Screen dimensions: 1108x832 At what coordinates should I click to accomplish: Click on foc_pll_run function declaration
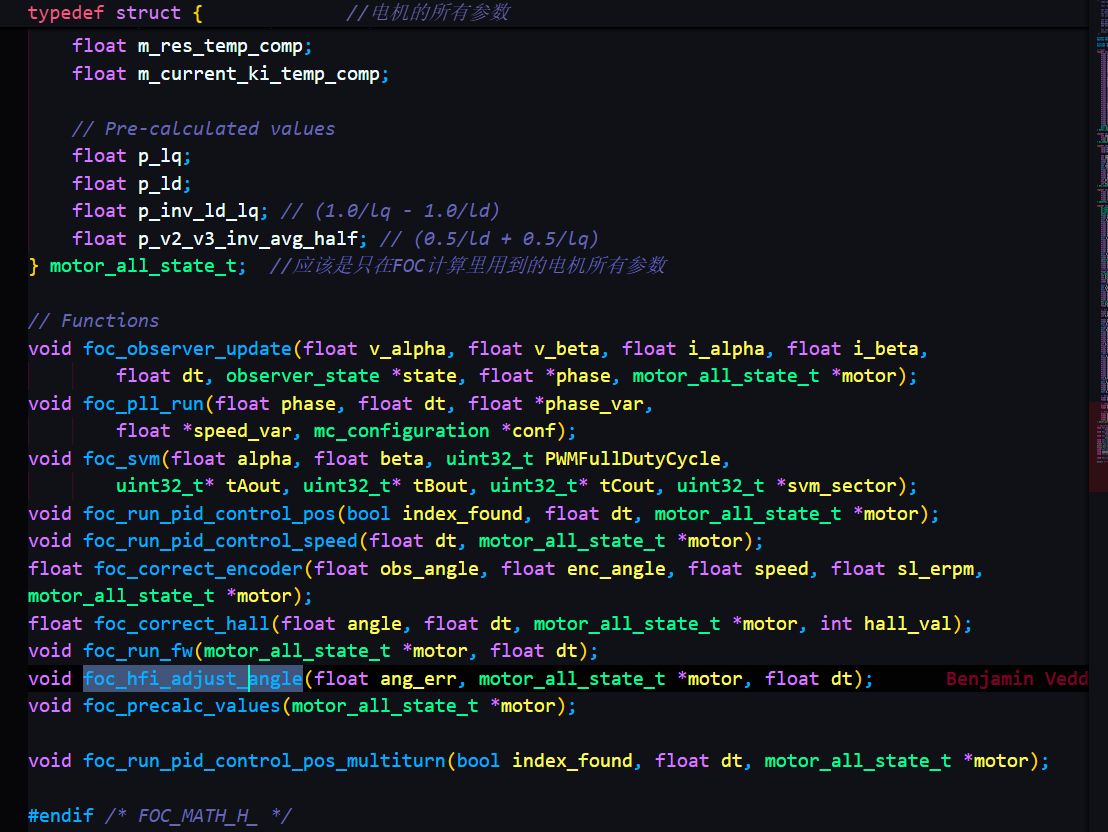tap(143, 404)
